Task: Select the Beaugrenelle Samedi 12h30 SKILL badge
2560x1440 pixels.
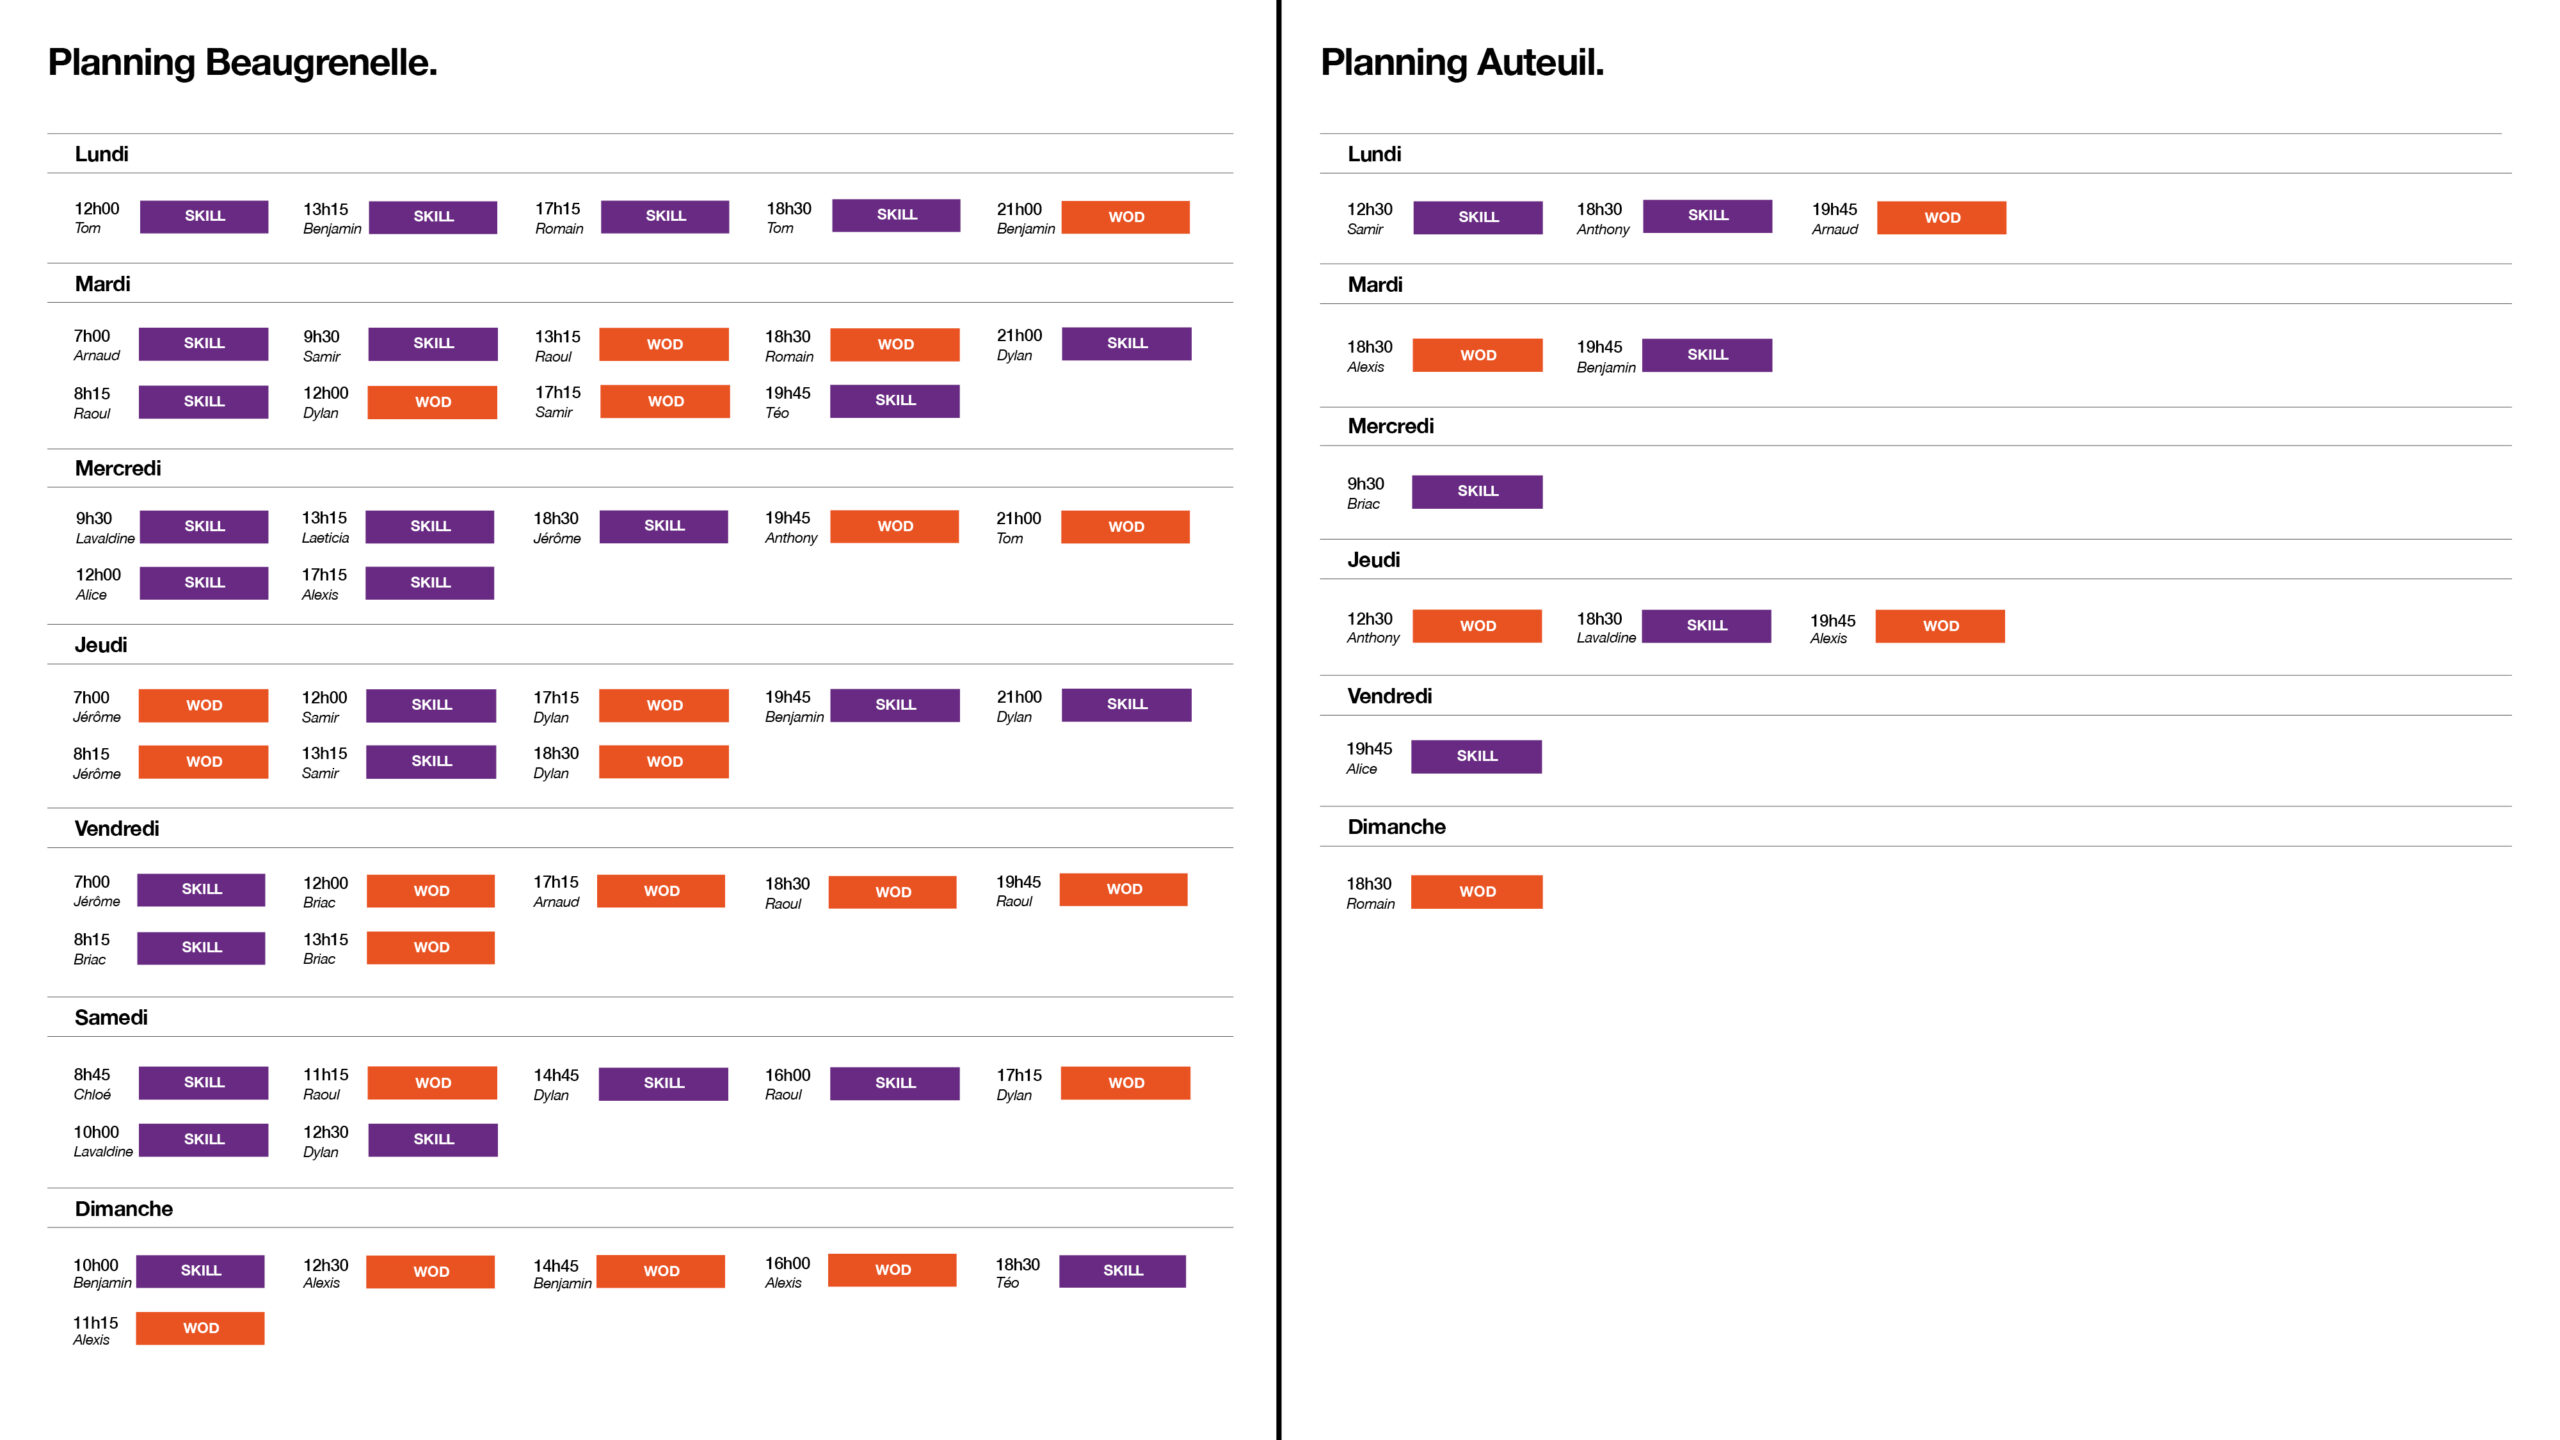Action: [x=433, y=1139]
